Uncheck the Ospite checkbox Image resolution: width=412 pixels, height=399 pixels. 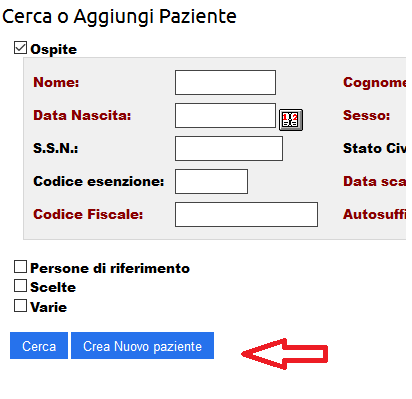tap(20, 47)
